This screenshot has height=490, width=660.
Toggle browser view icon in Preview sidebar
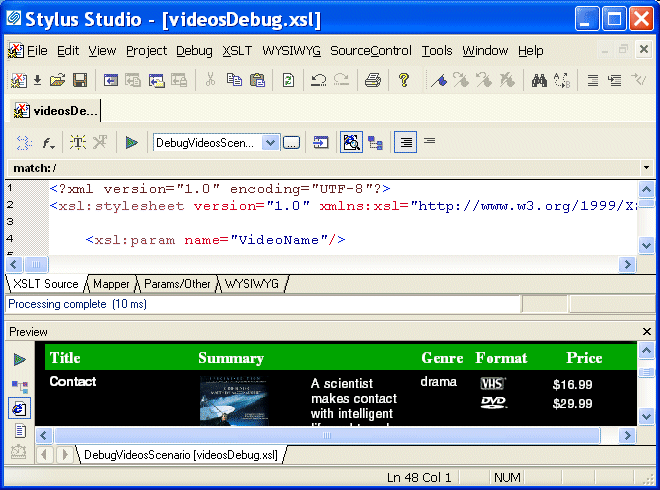[x=20, y=408]
